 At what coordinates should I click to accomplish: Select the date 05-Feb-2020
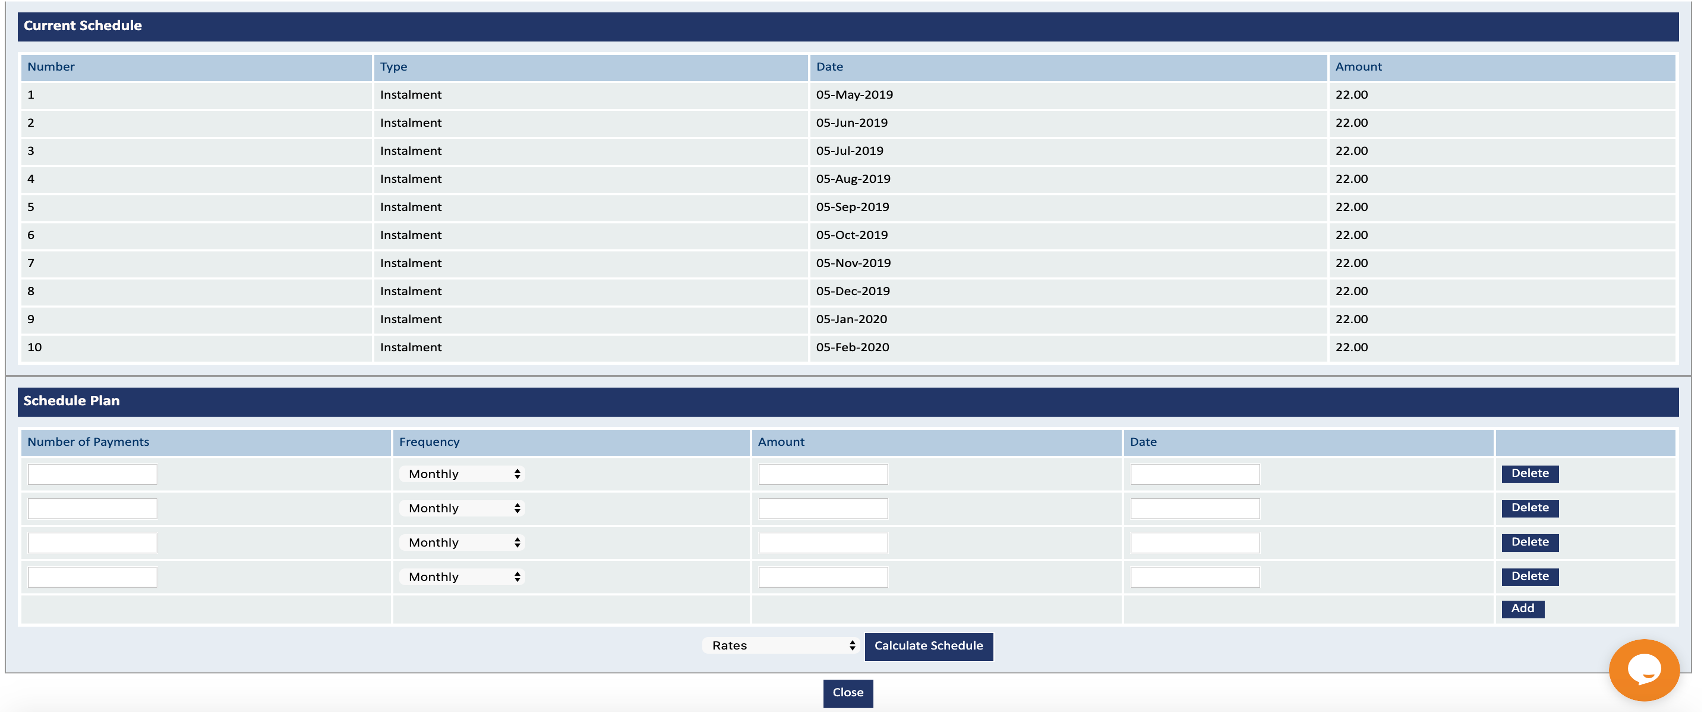pyautogui.click(x=852, y=347)
